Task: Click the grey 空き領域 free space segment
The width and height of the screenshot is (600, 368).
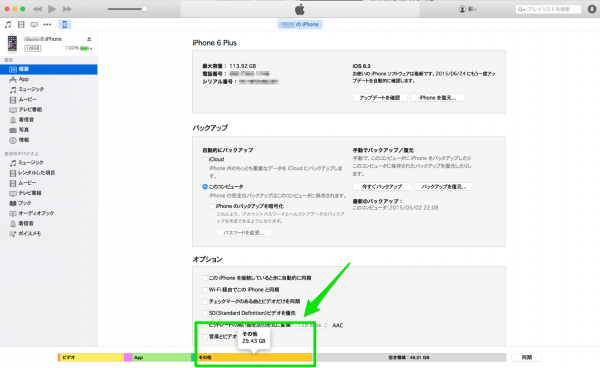Action: click(409, 357)
